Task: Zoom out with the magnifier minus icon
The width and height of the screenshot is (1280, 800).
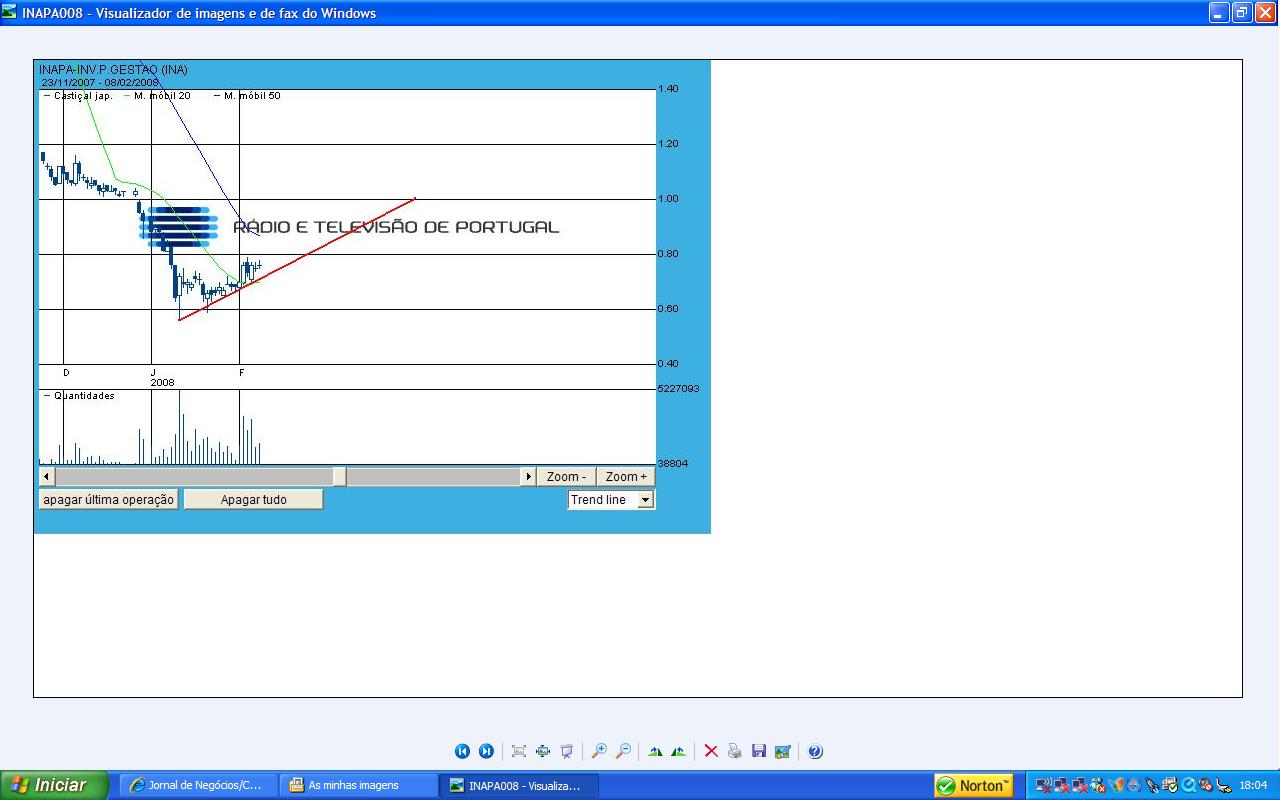Action: coord(623,751)
